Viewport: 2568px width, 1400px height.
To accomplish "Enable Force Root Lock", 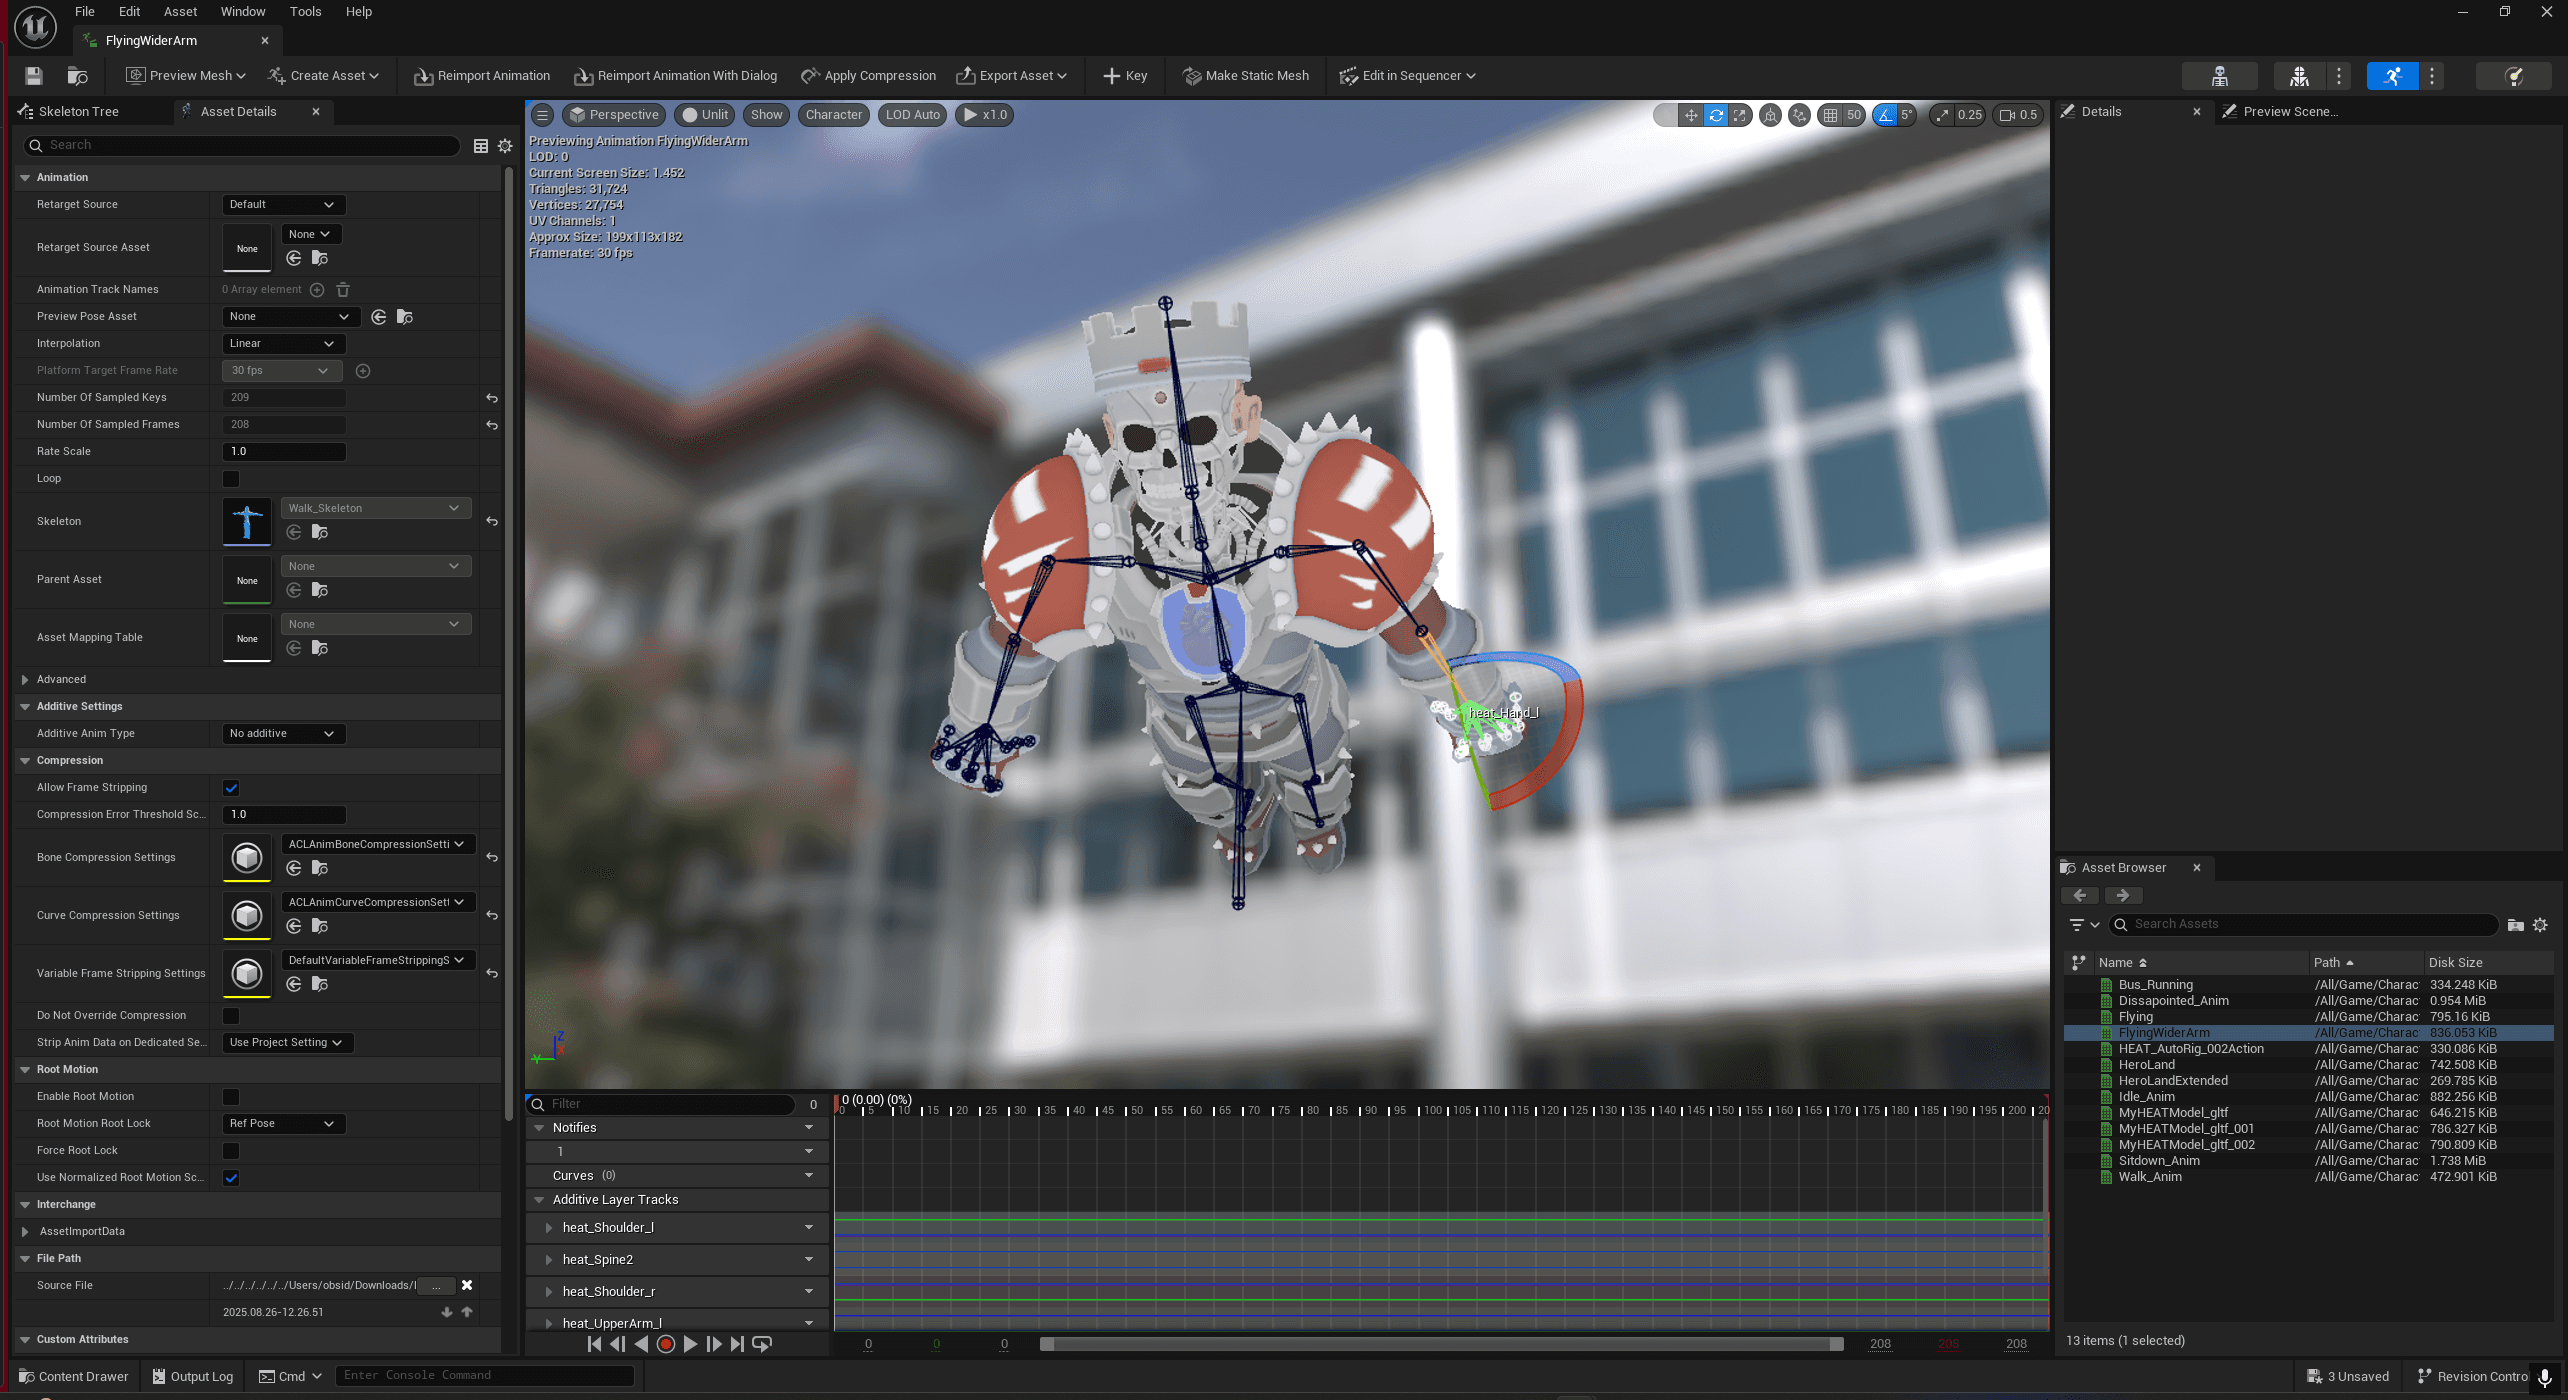I will [231, 1151].
